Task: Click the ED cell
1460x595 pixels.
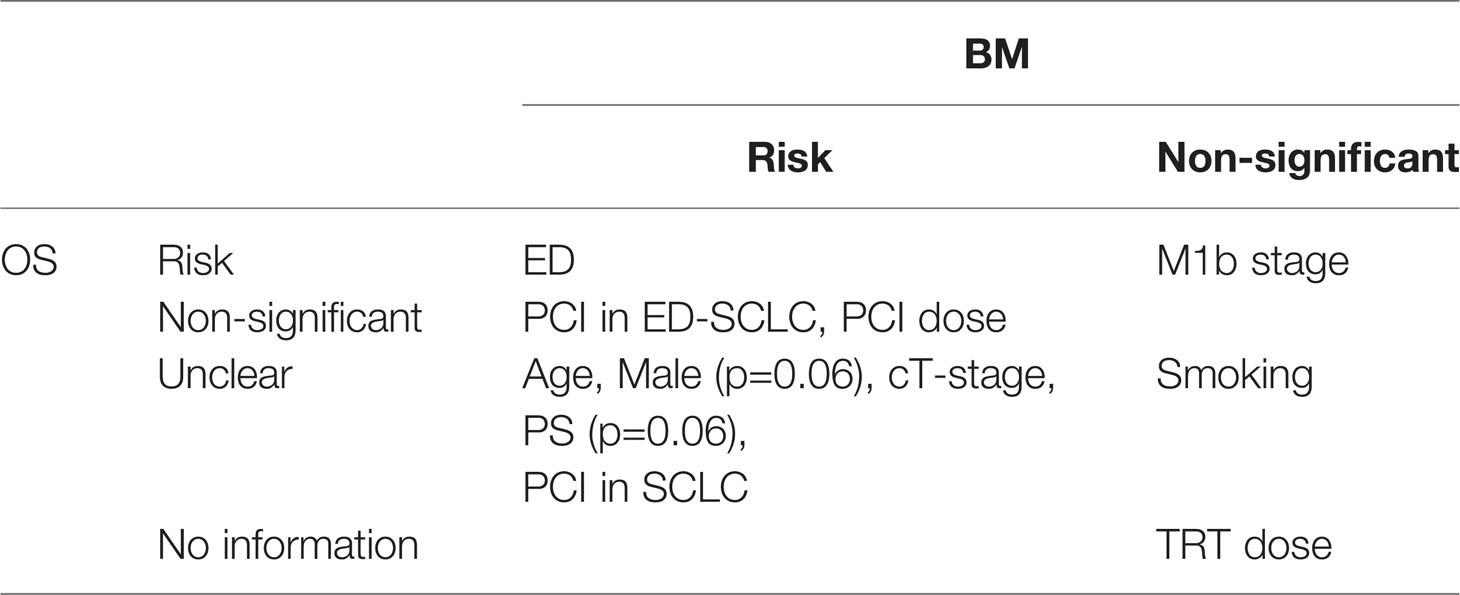Action: 548,262
